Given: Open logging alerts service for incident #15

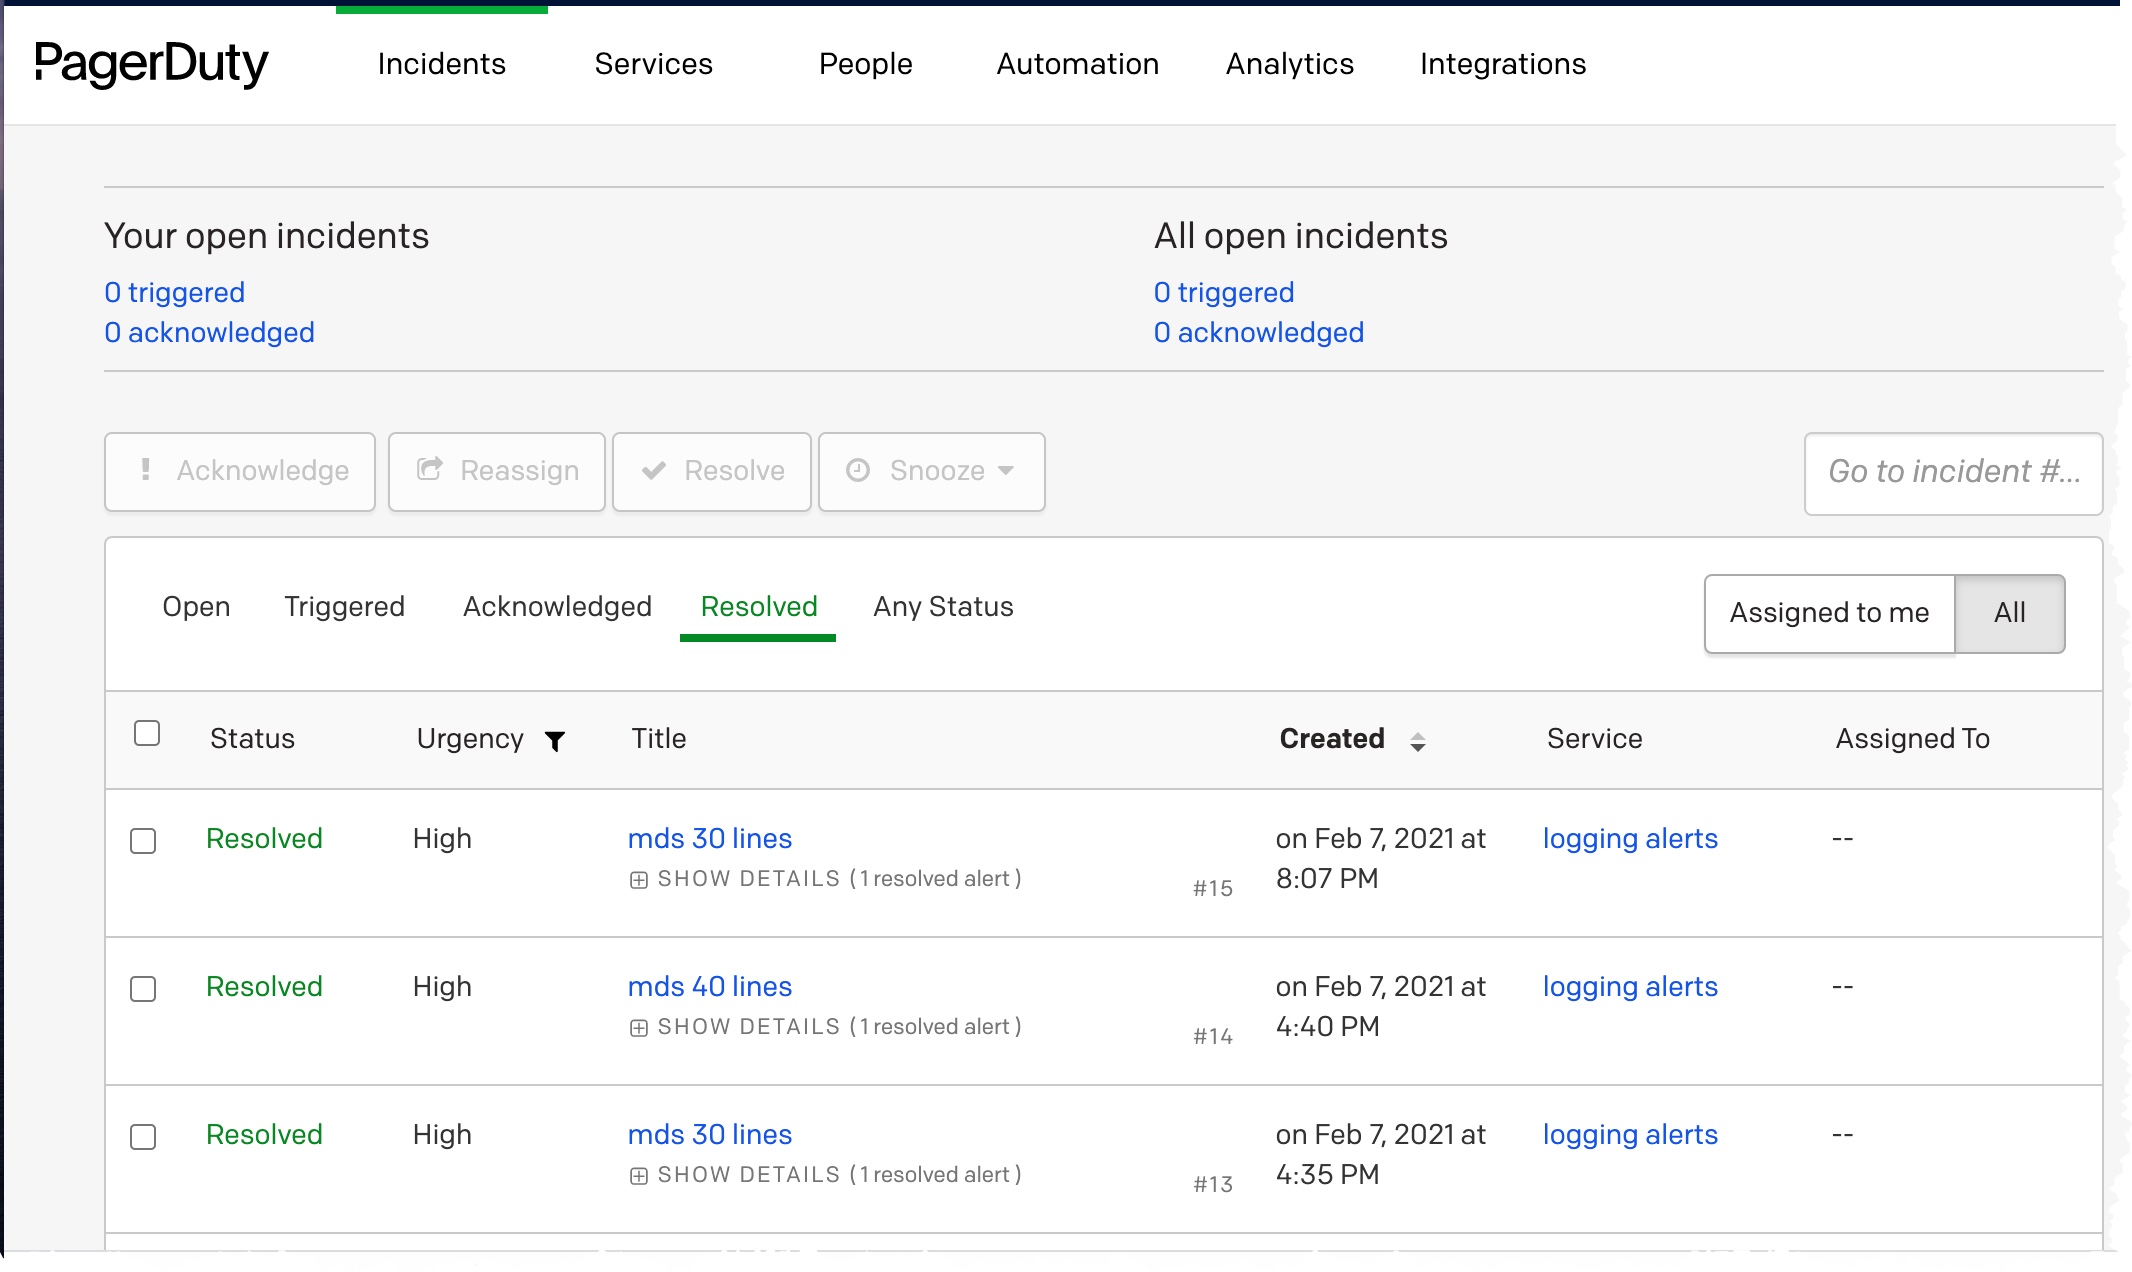Looking at the screenshot, I should coord(1629,839).
